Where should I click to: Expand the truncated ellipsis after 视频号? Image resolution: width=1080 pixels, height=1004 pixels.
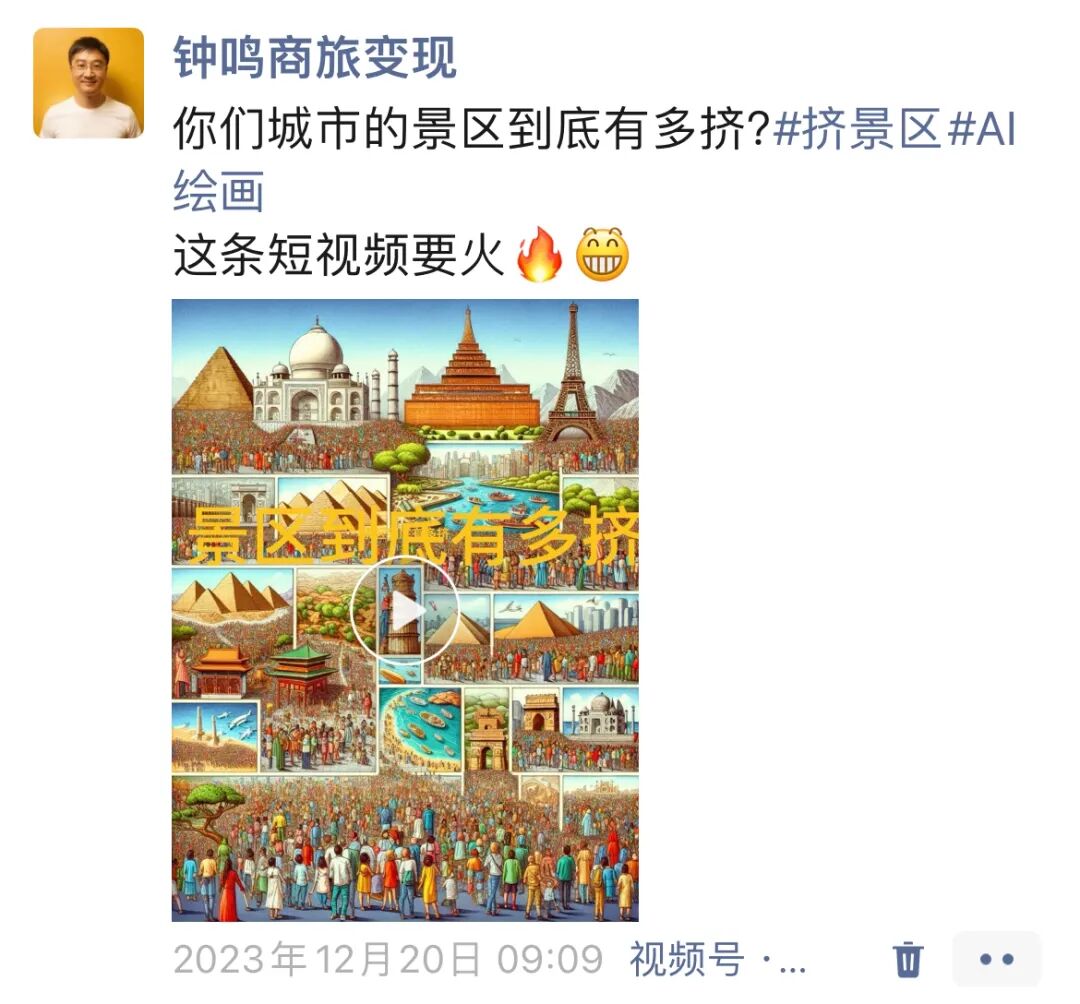click(x=785, y=963)
